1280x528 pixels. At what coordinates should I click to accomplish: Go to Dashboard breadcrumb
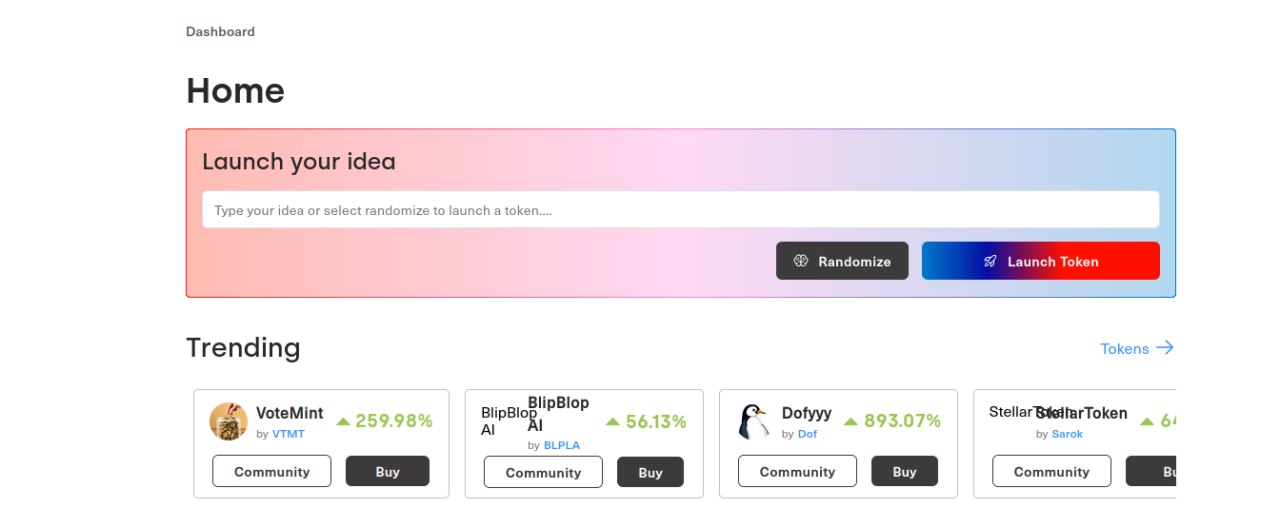point(220,32)
